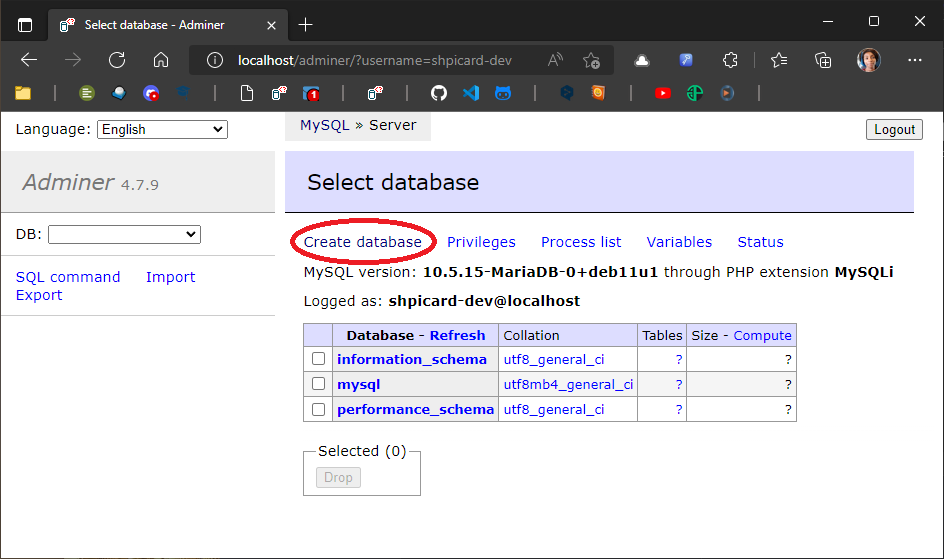944x559 pixels.
Task: Click the tables count for performance_schema
Action: point(678,409)
